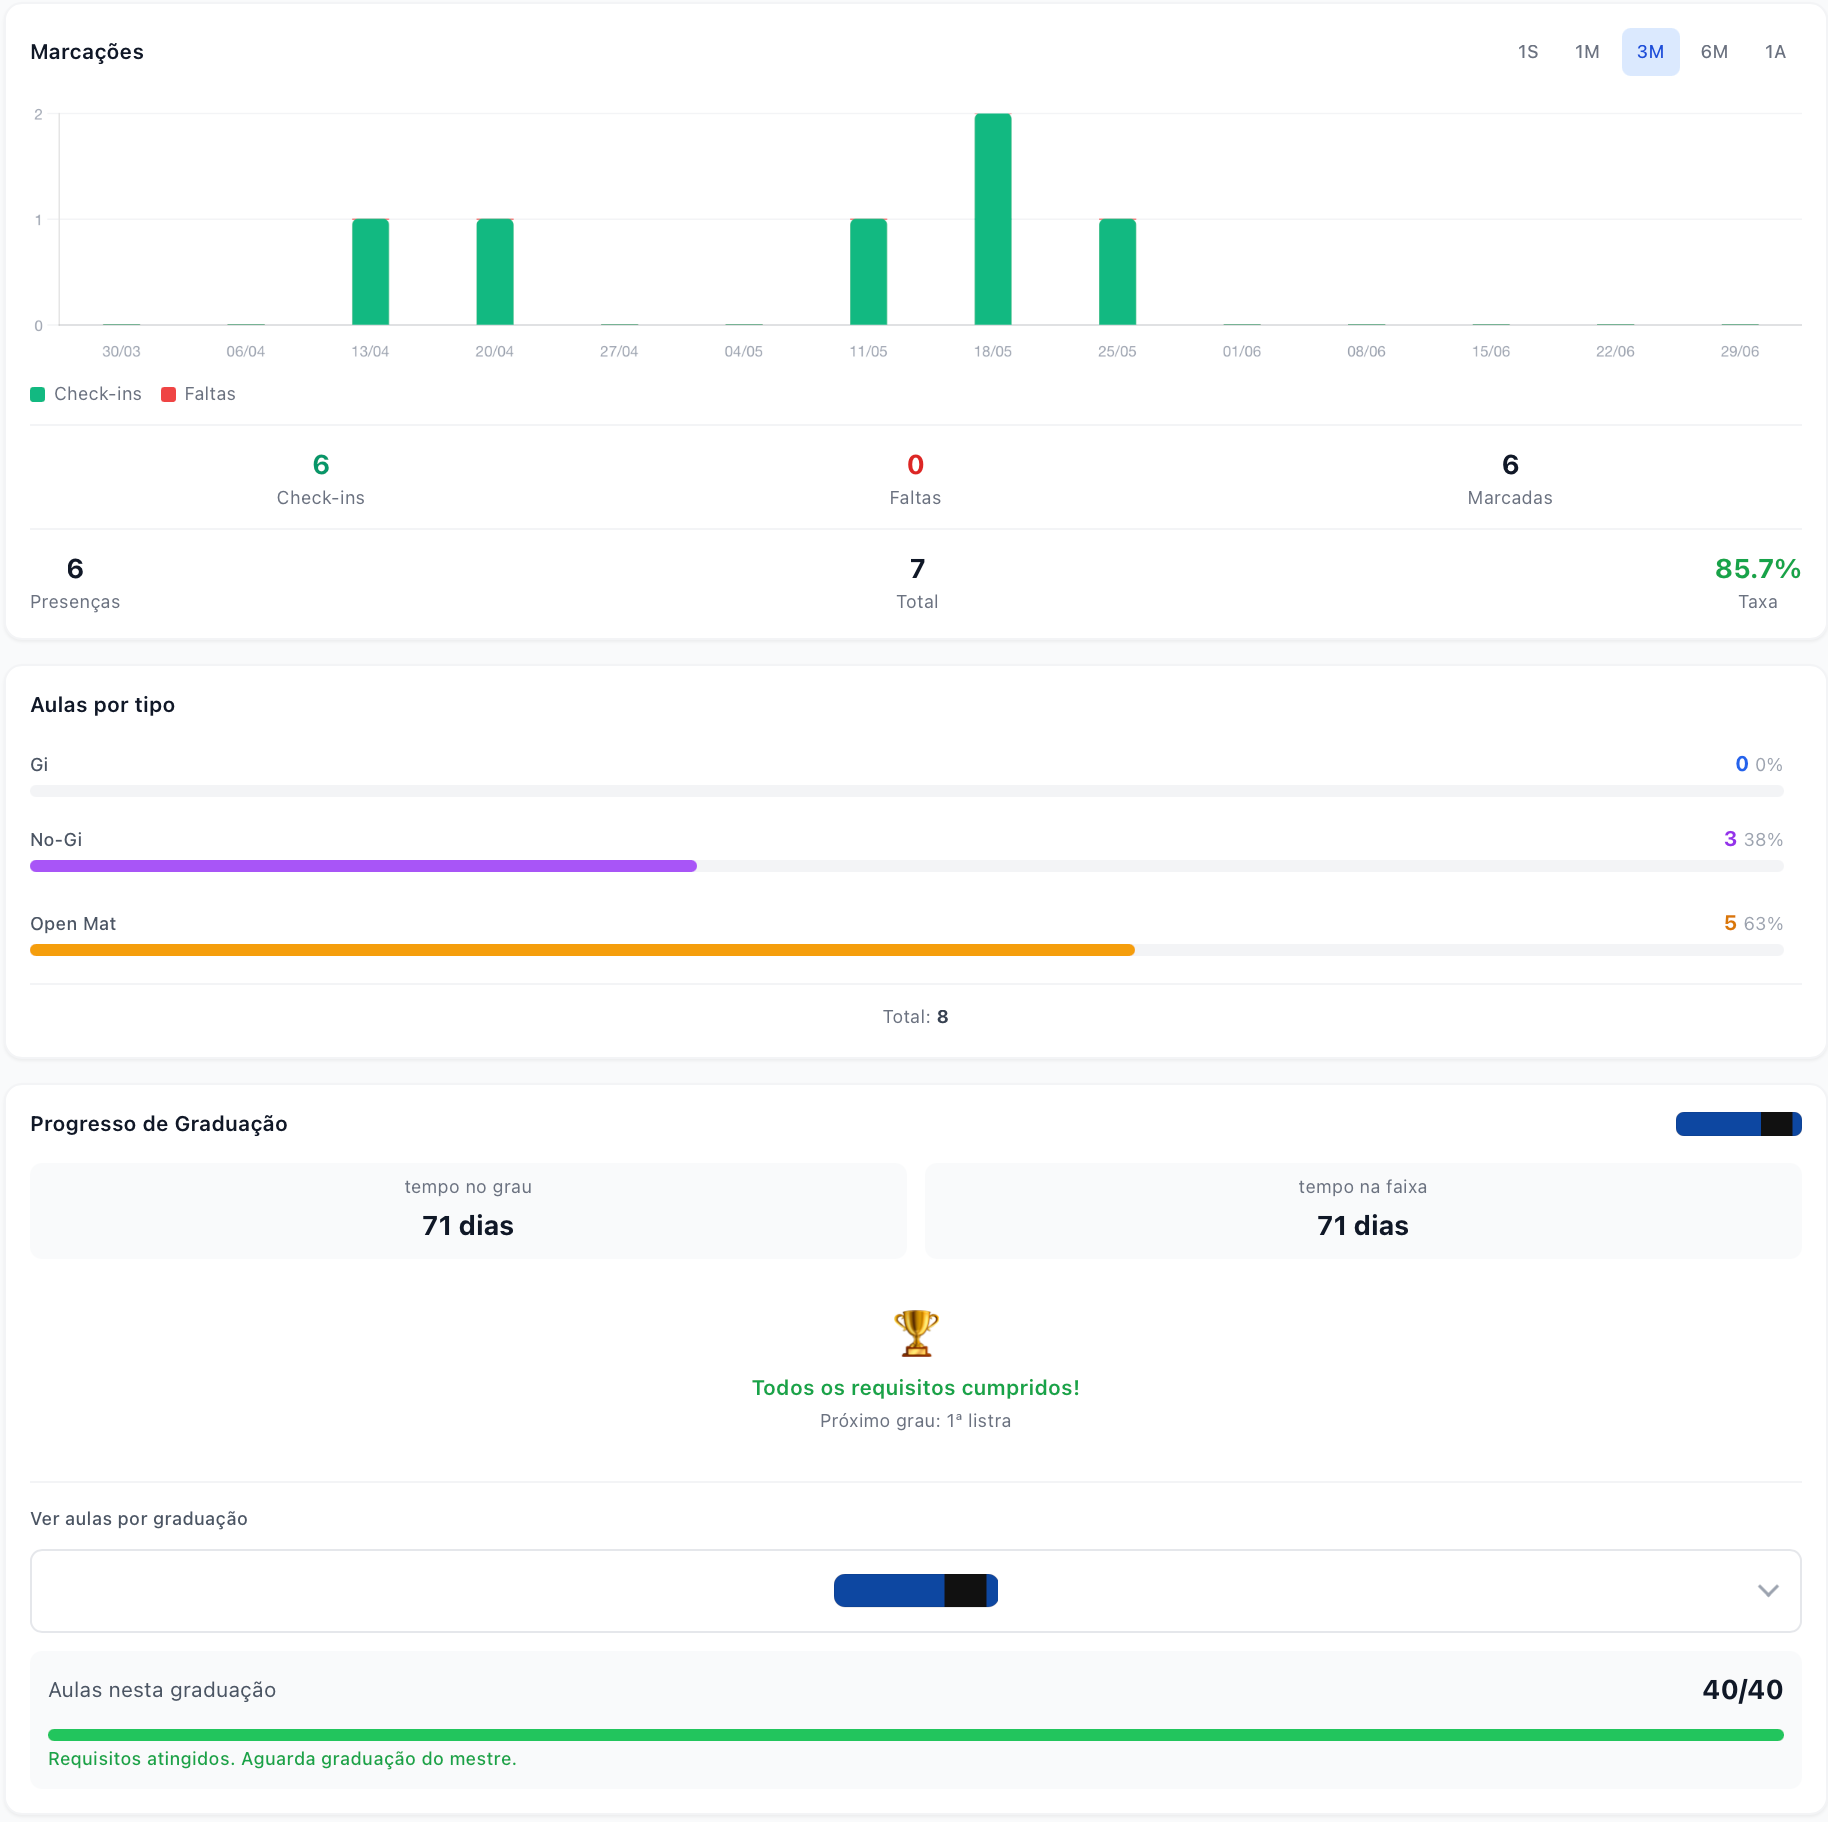Click the dropdown chevron arrow
The width and height of the screenshot is (1828, 1822).
[x=1768, y=1590]
